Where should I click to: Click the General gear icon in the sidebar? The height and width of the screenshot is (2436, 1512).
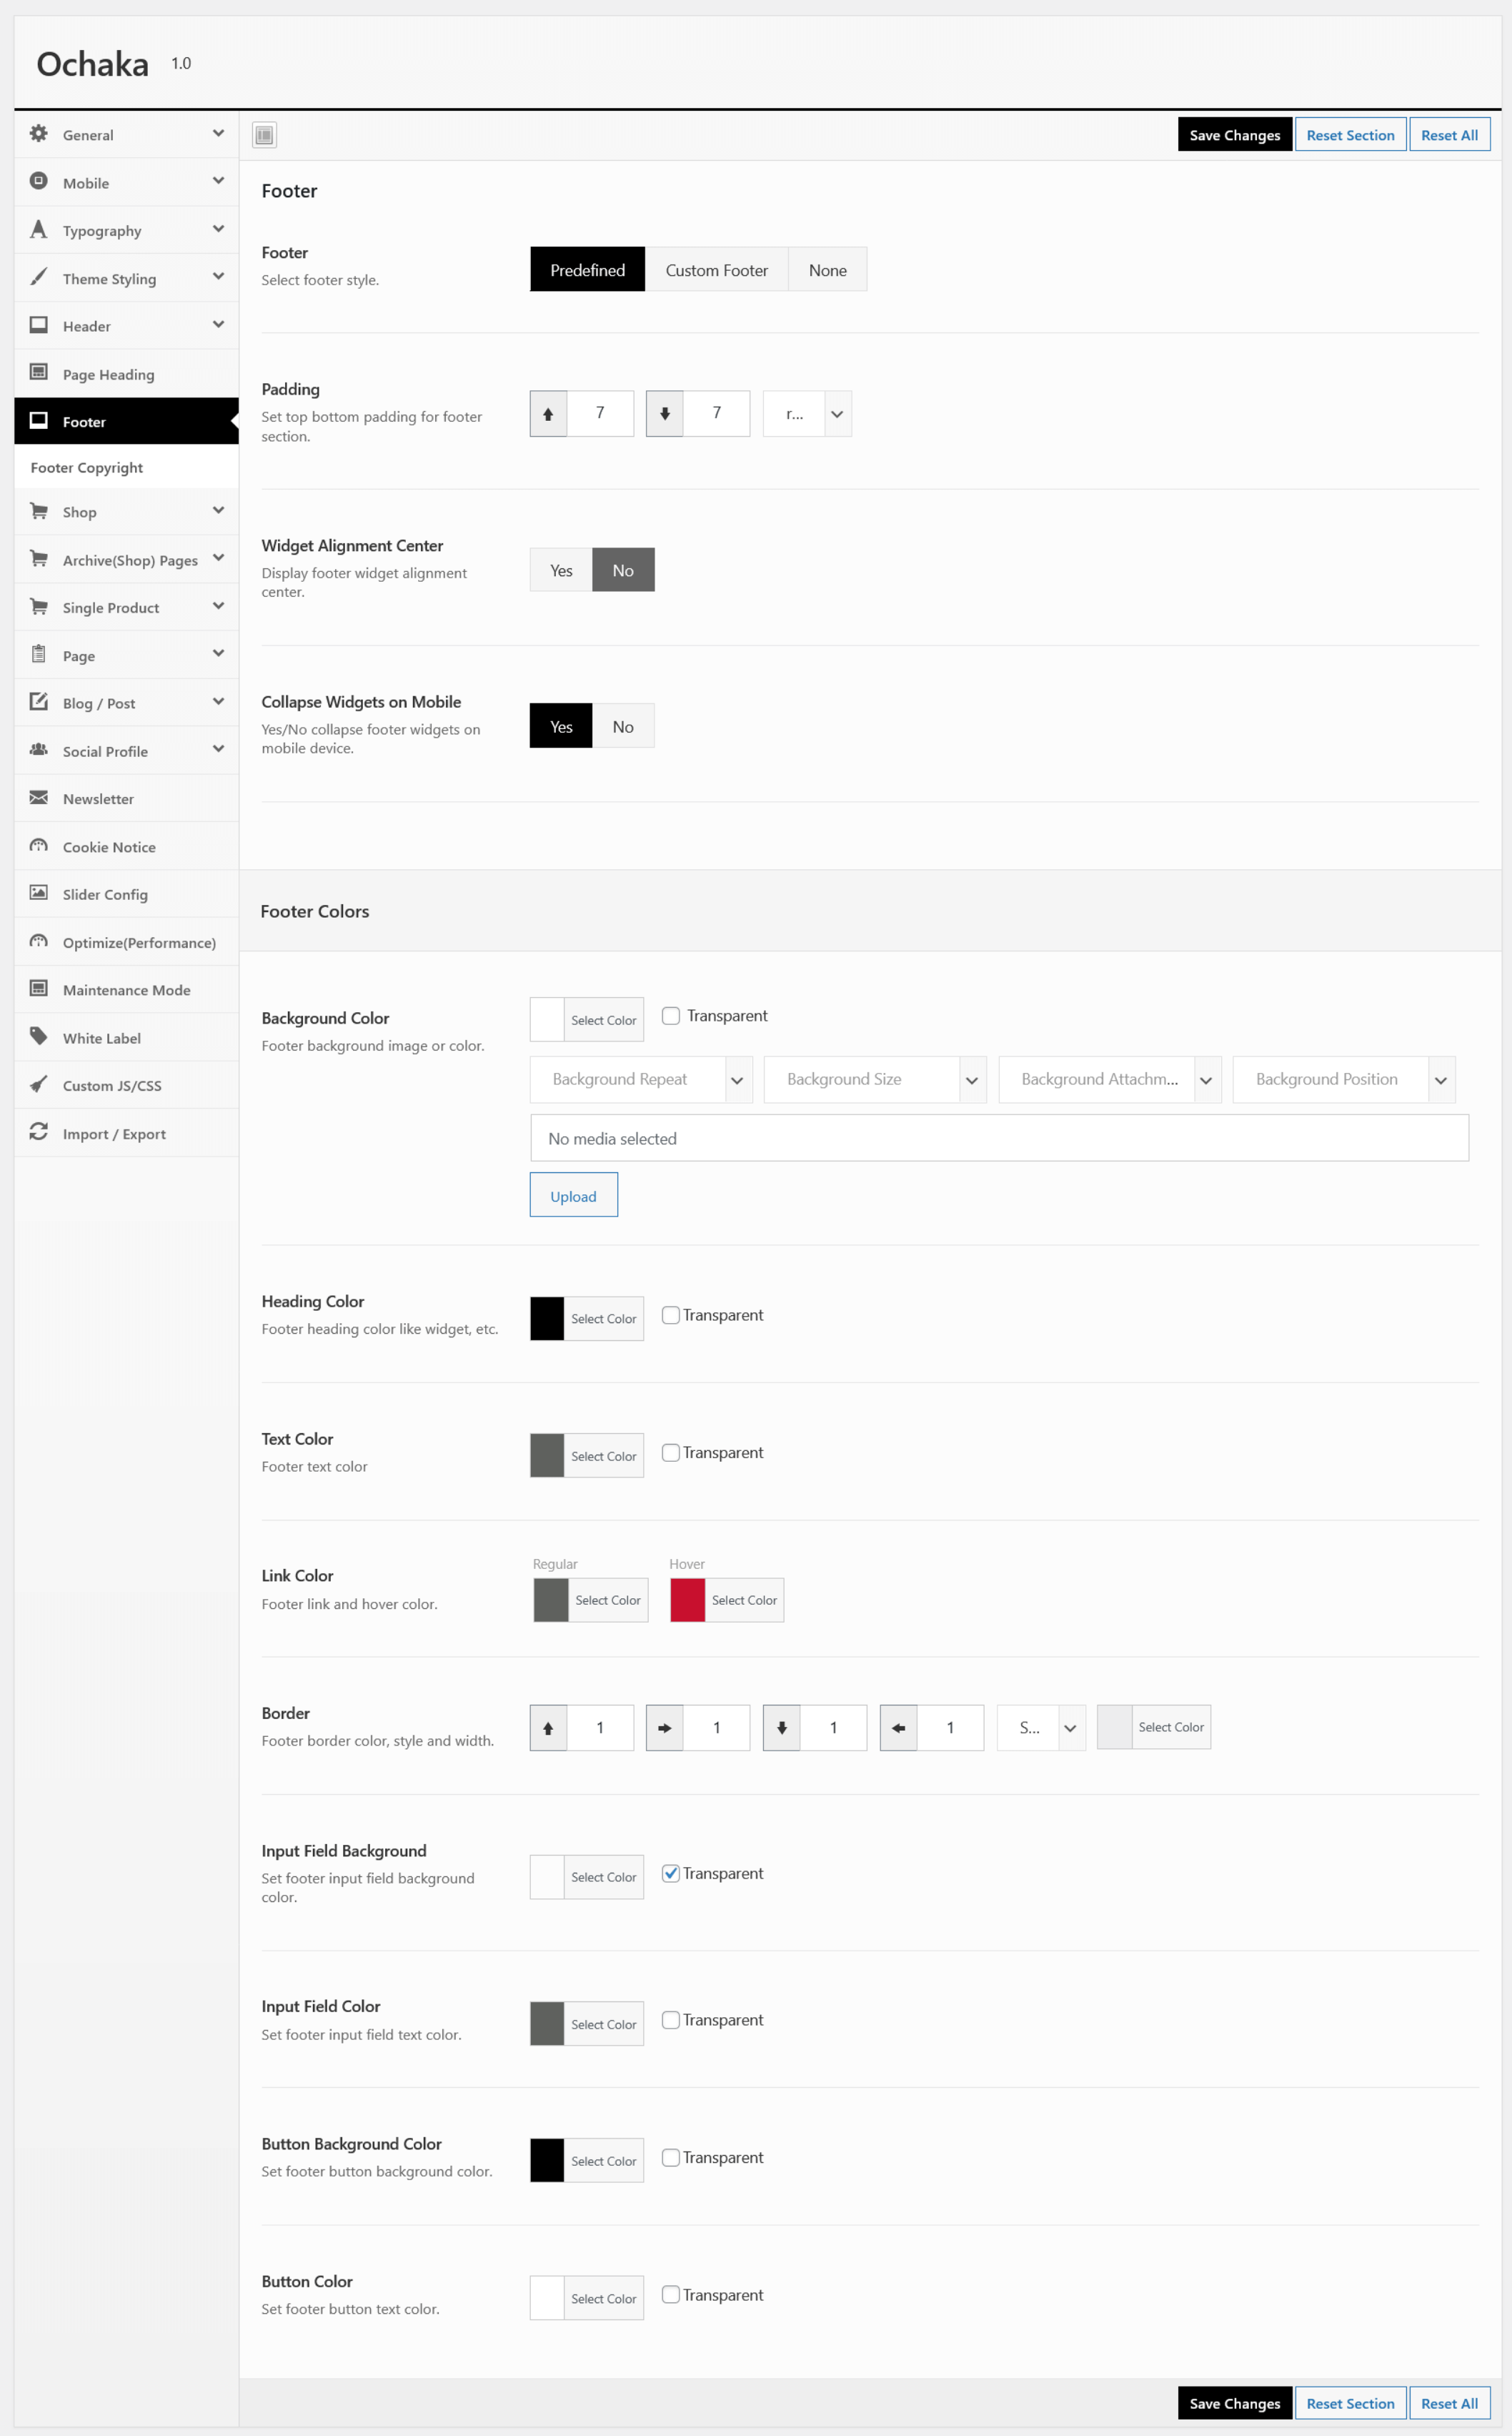39,134
